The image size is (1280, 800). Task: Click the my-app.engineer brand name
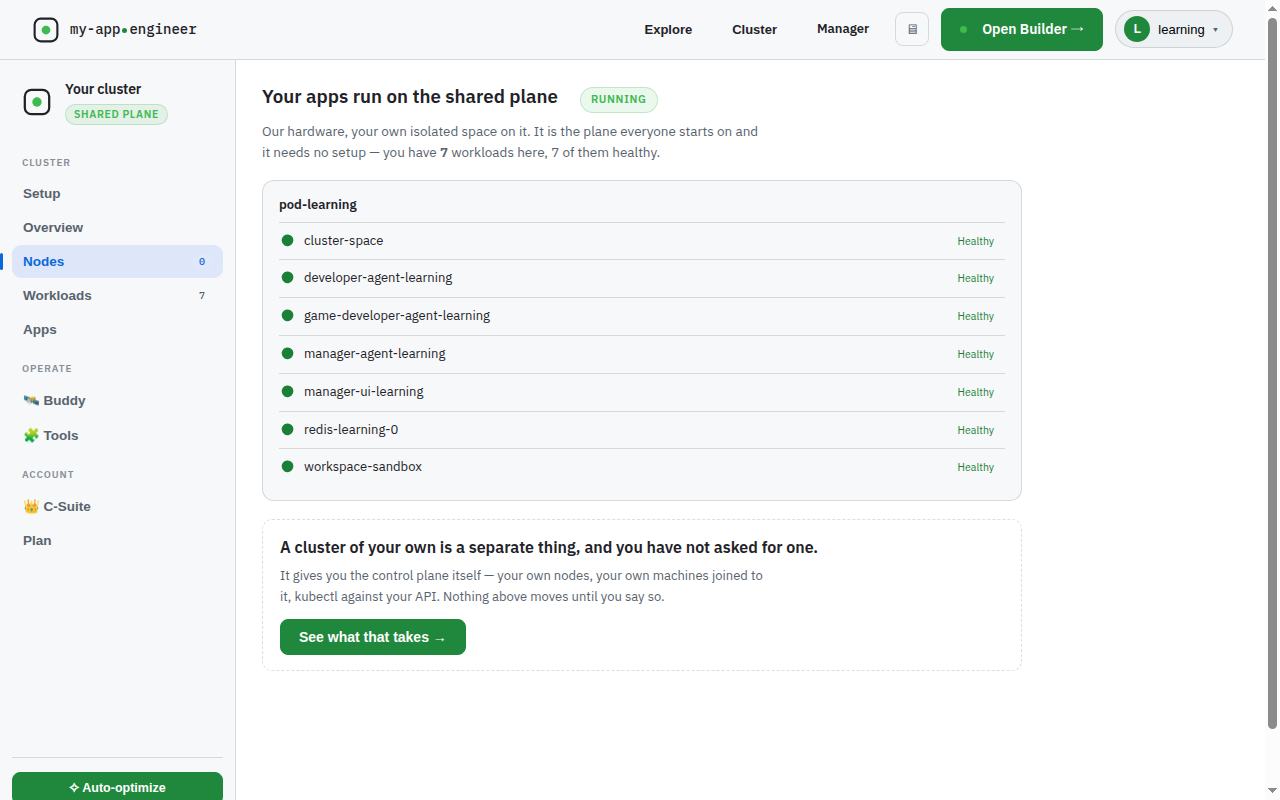[x=133, y=29]
